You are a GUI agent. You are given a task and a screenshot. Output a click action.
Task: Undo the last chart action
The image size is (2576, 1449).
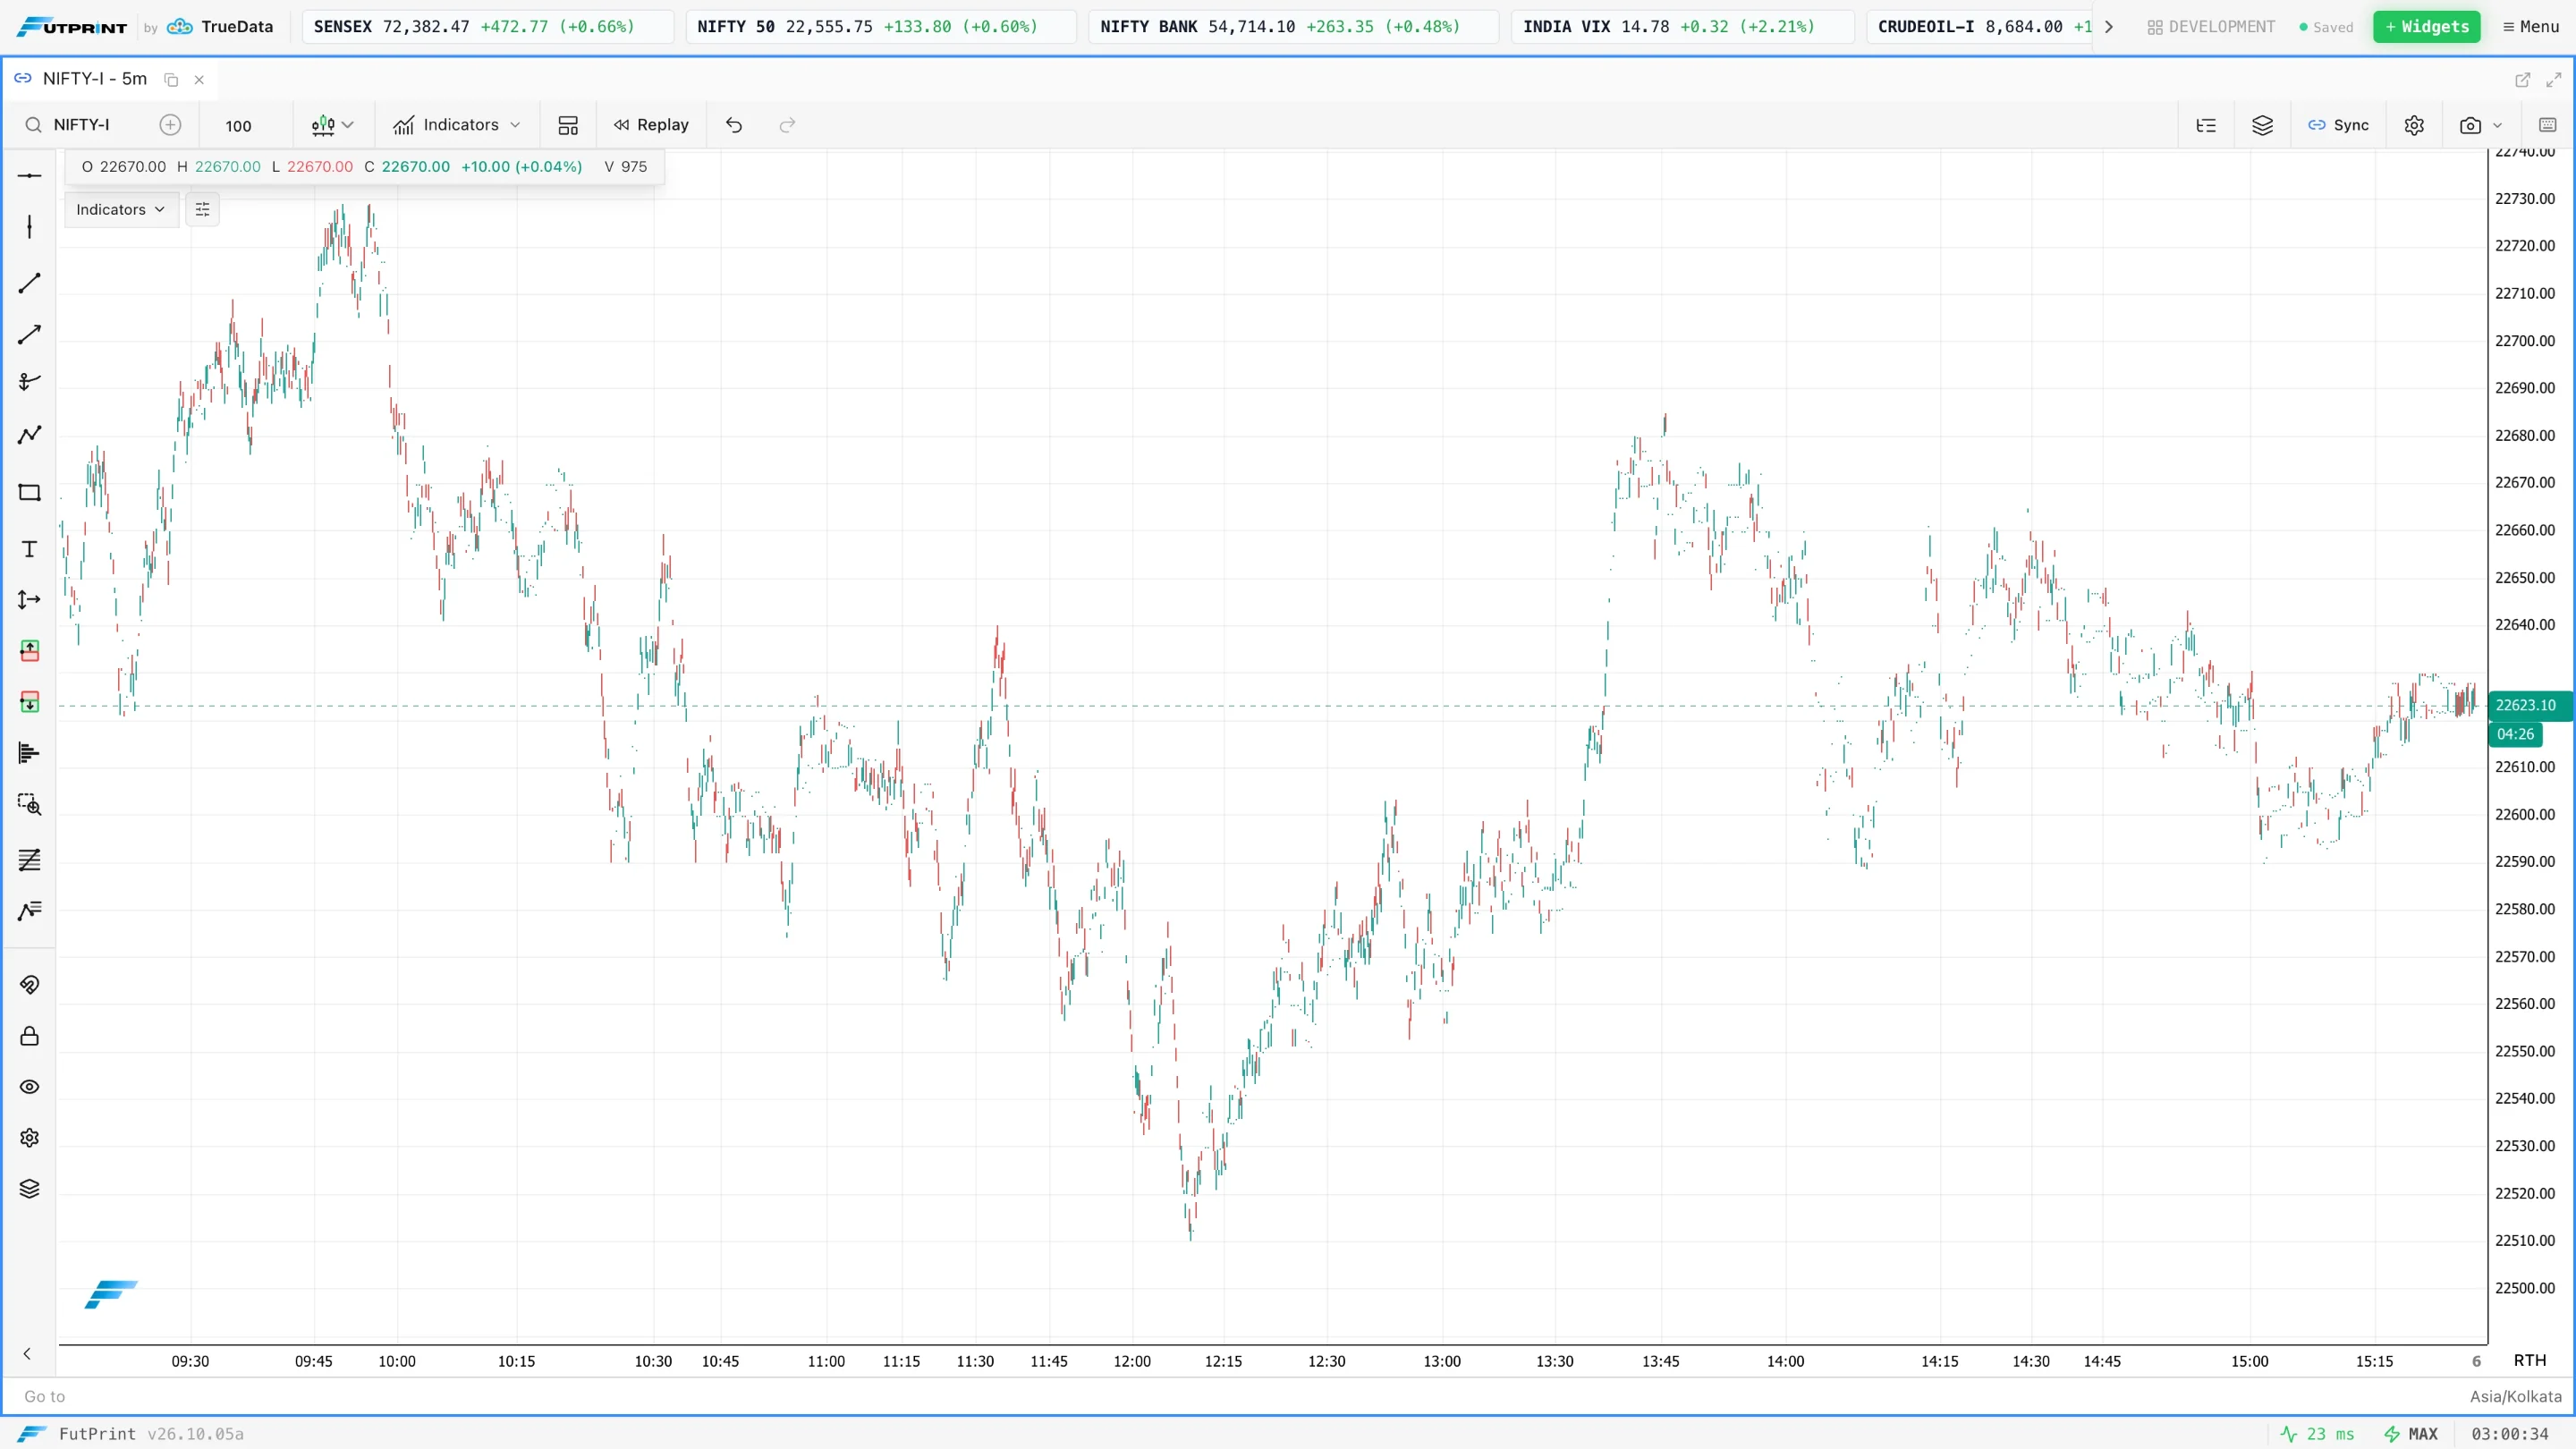(734, 125)
